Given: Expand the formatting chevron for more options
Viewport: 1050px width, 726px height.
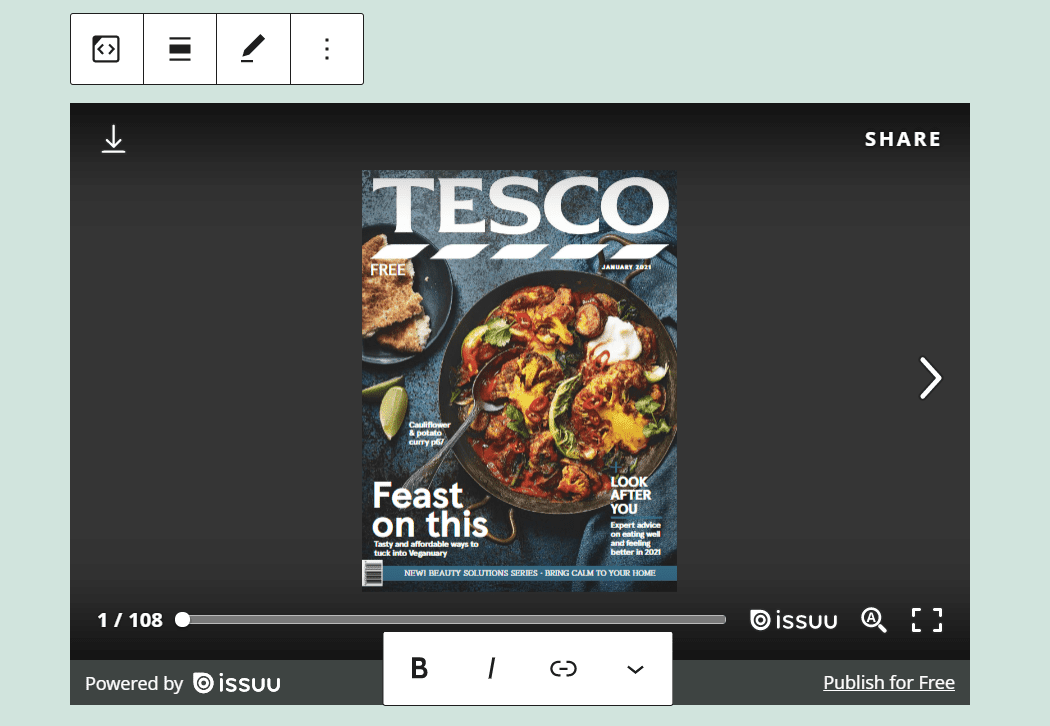Looking at the screenshot, I should 635,669.
